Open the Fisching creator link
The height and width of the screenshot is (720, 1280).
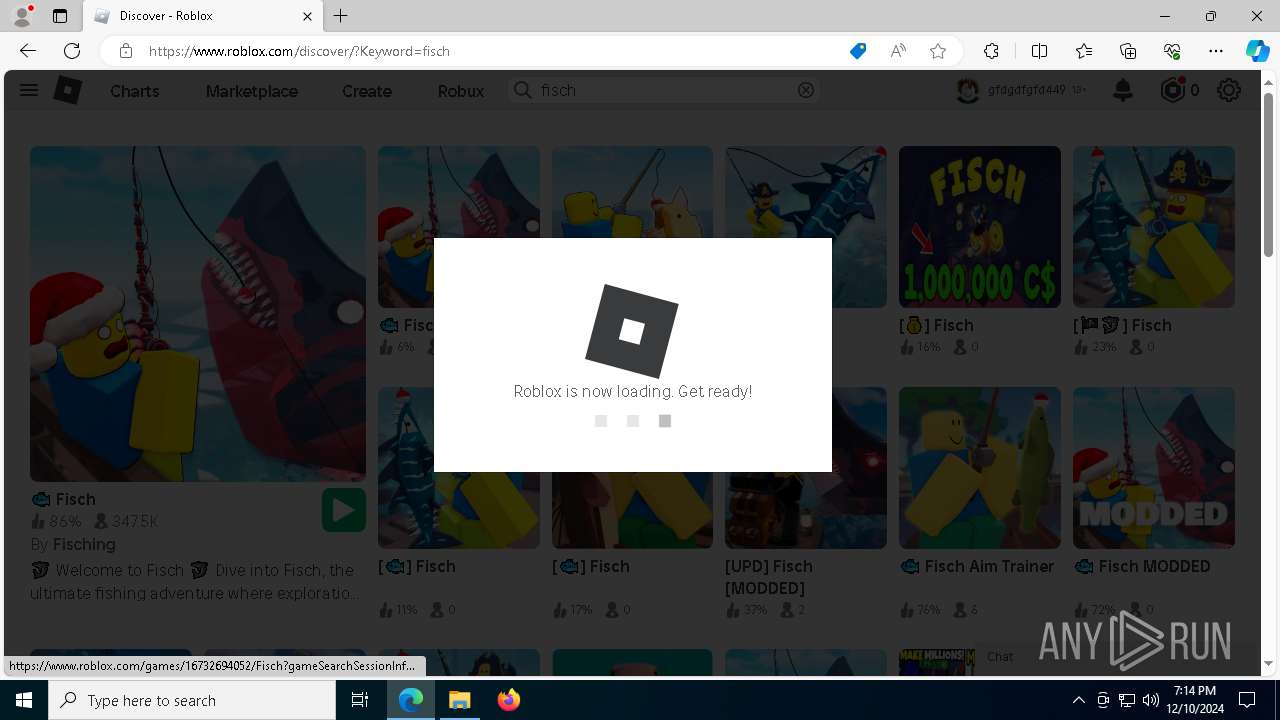(84, 544)
